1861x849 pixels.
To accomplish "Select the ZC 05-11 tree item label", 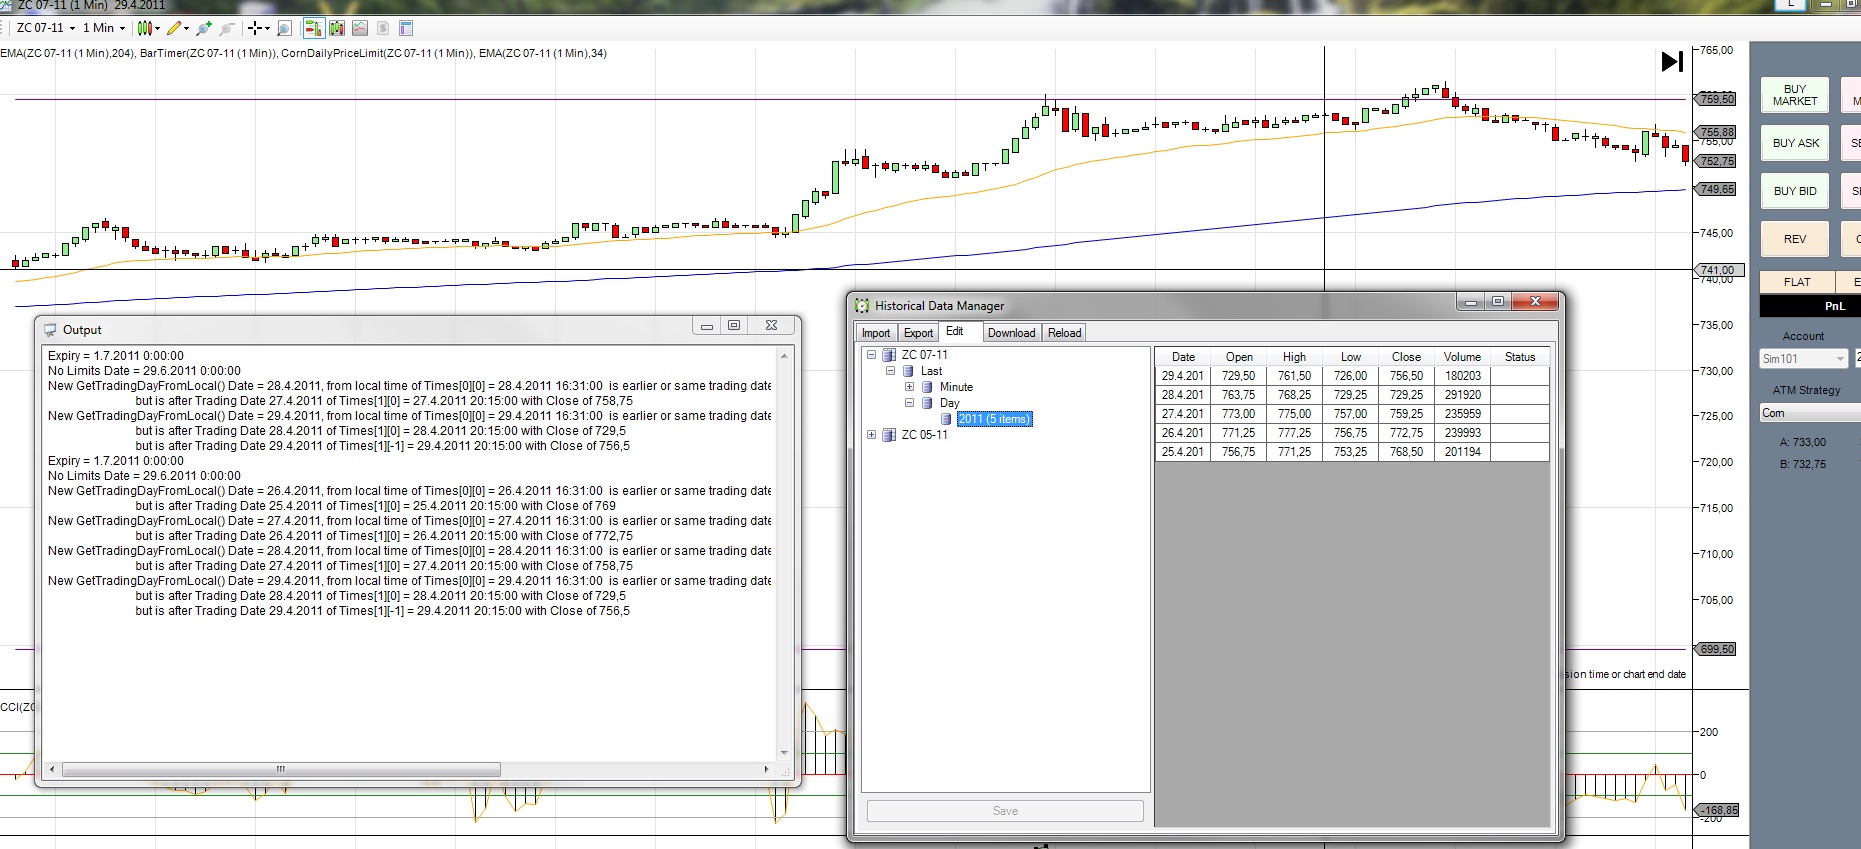I will [924, 435].
